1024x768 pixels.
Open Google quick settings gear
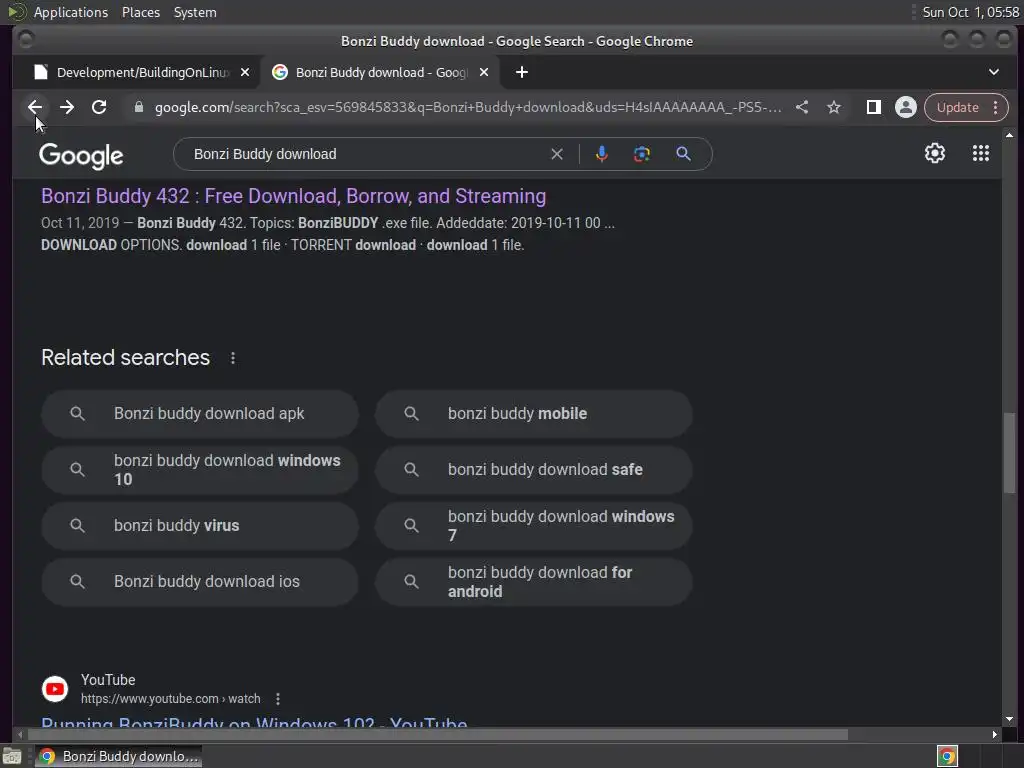point(935,153)
